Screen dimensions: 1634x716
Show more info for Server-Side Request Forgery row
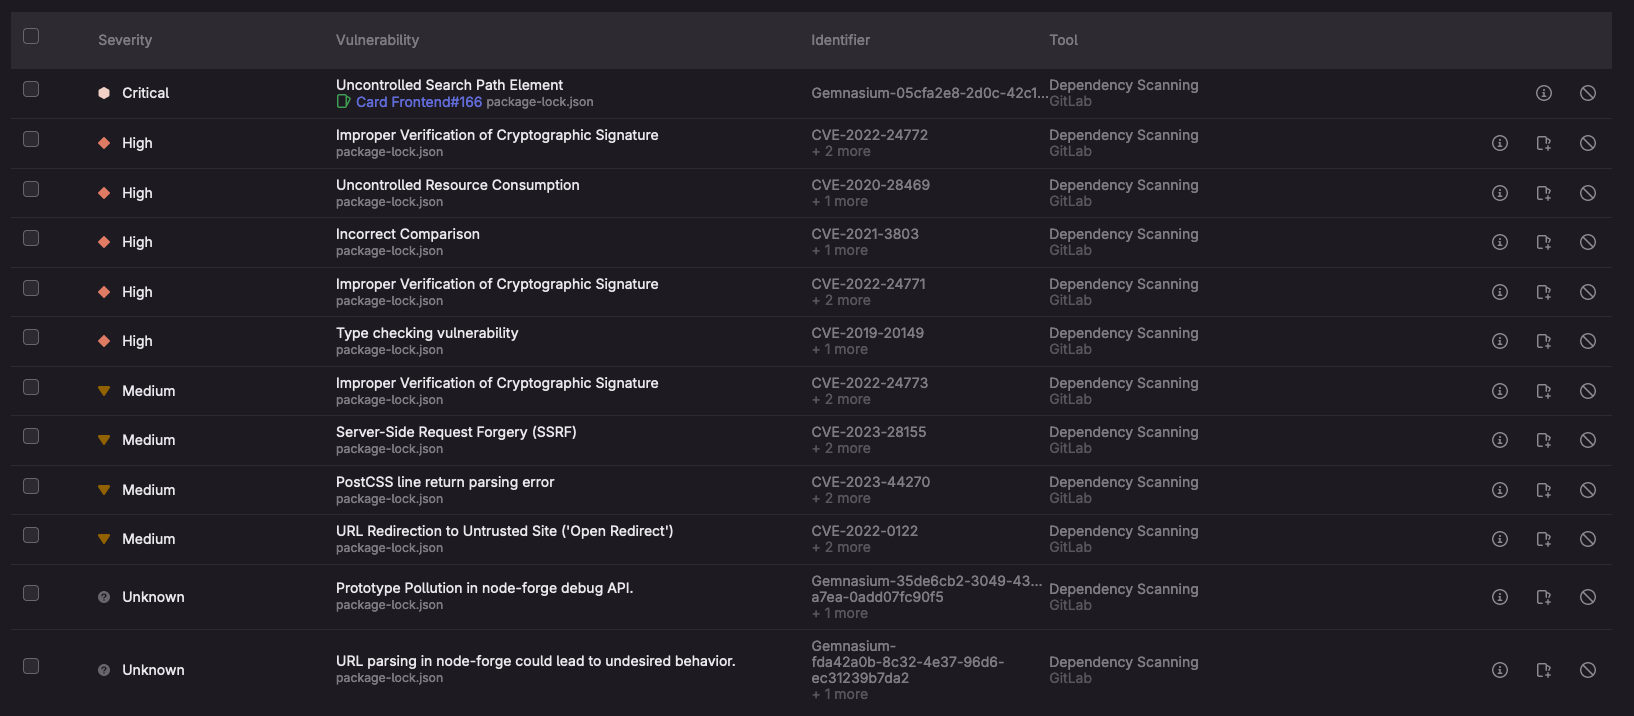pos(1499,440)
